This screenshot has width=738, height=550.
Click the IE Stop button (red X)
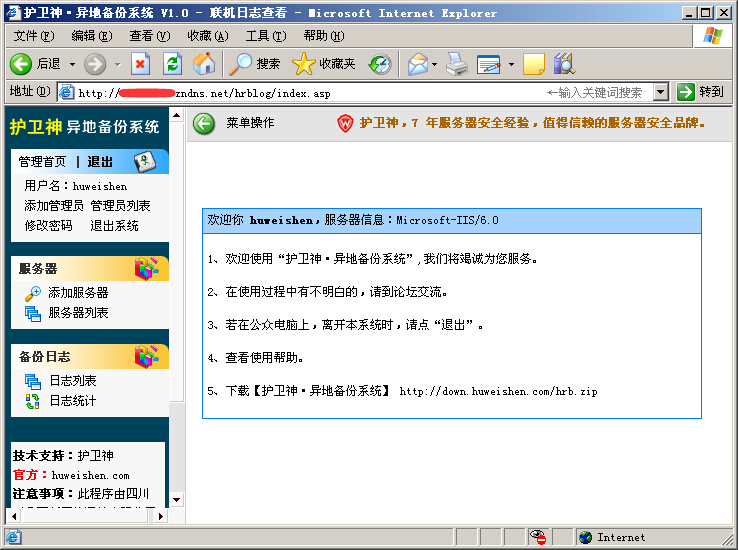click(x=140, y=64)
